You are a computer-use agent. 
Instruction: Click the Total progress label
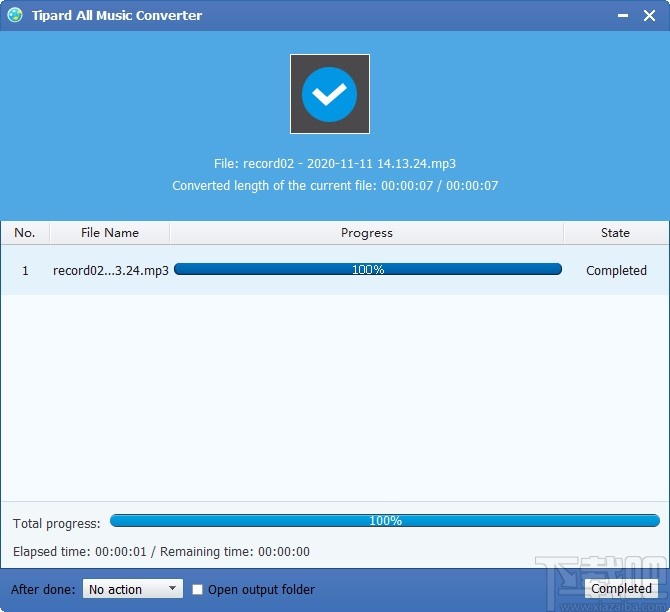pos(57,524)
